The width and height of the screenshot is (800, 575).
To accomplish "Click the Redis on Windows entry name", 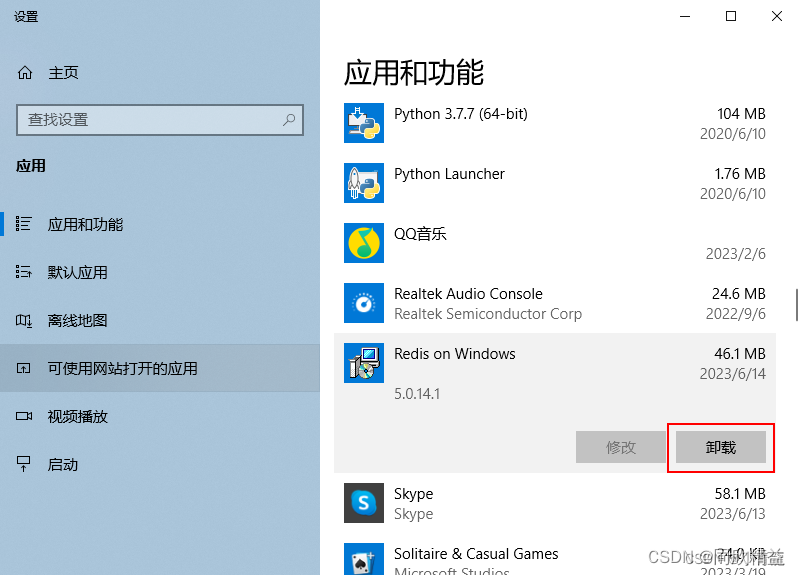I will point(455,354).
